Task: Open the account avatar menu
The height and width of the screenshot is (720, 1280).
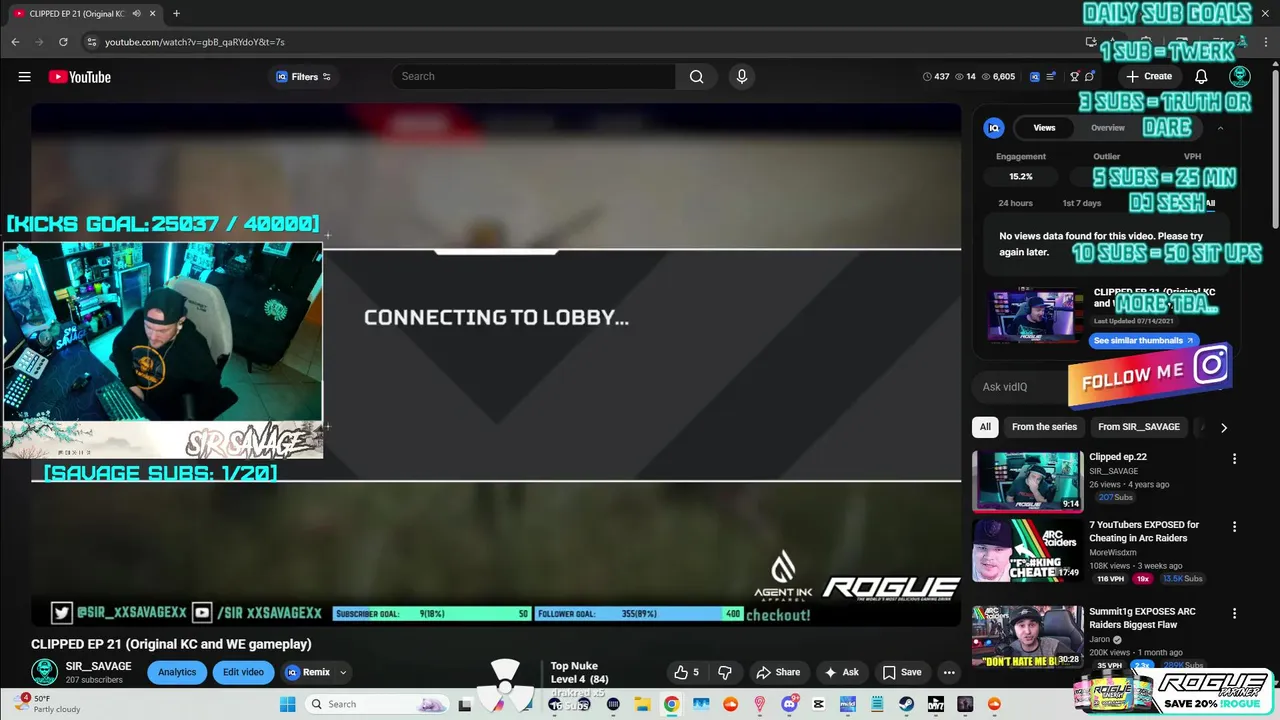Action: coord(1240,77)
